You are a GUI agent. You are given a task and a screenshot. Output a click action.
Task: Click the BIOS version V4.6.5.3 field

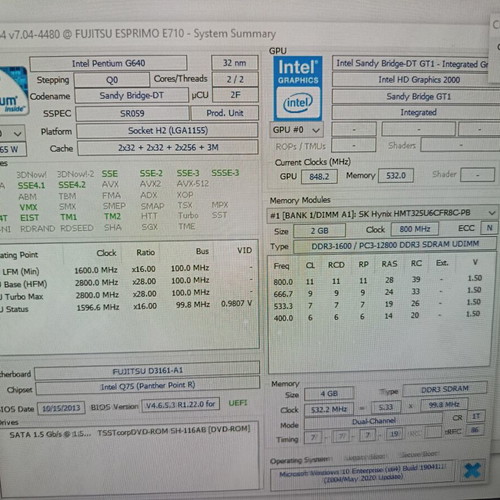tap(180, 405)
